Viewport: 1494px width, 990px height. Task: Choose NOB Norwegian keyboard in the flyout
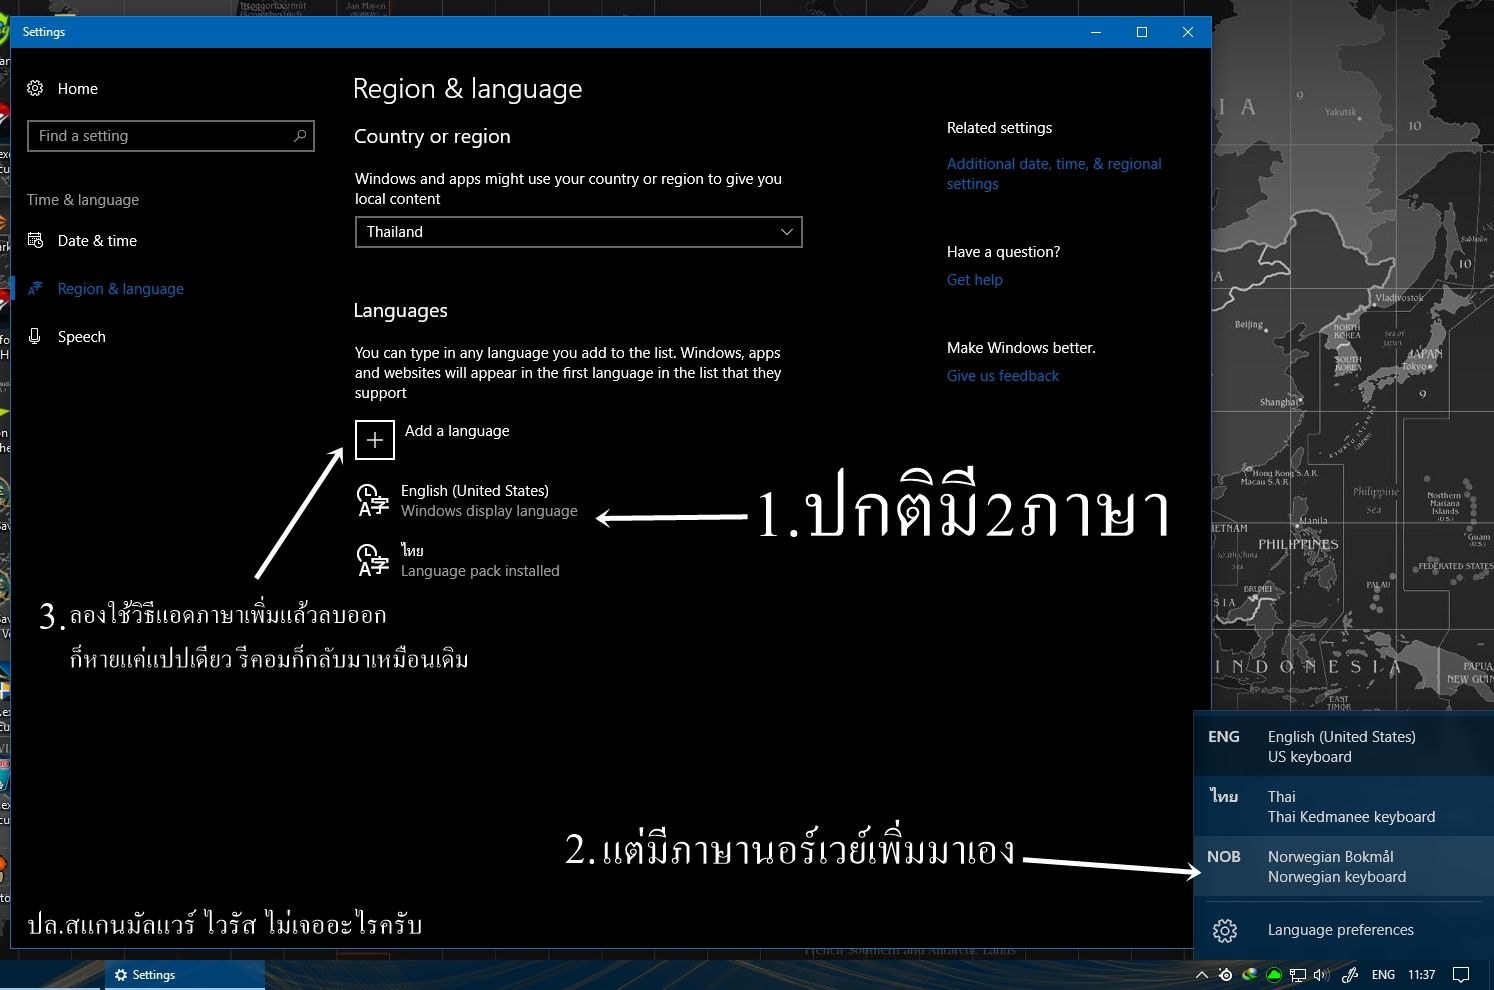click(1344, 867)
